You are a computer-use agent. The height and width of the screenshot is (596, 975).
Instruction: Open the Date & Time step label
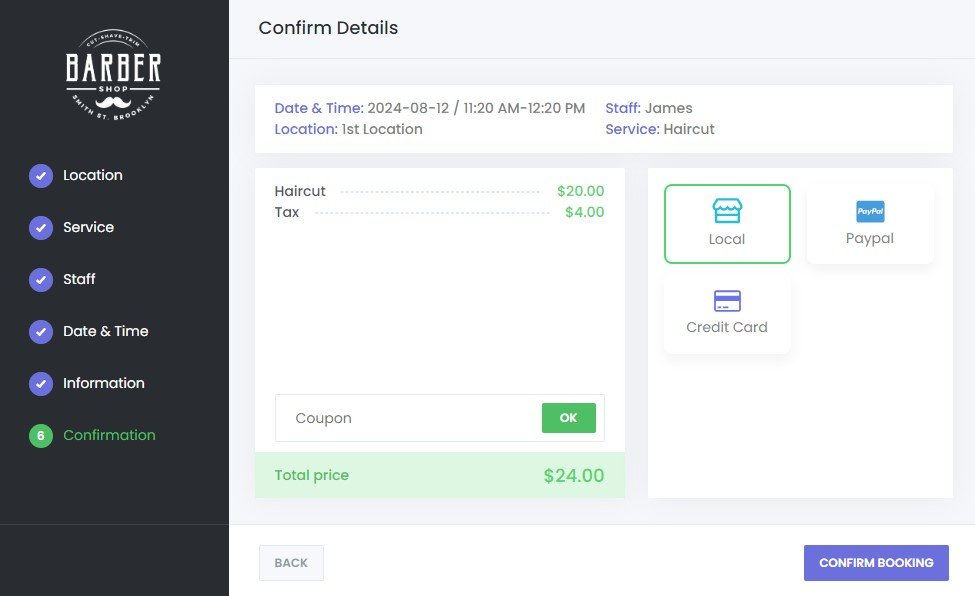[106, 331]
